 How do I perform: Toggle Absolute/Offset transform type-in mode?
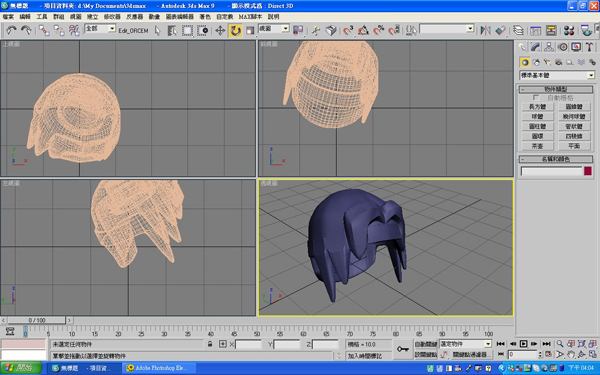click(x=223, y=344)
